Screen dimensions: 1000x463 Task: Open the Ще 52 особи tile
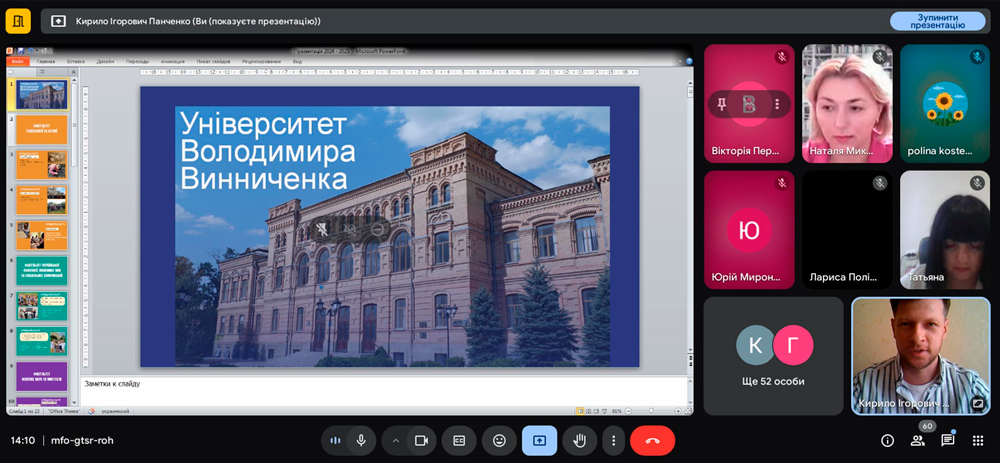pos(774,356)
